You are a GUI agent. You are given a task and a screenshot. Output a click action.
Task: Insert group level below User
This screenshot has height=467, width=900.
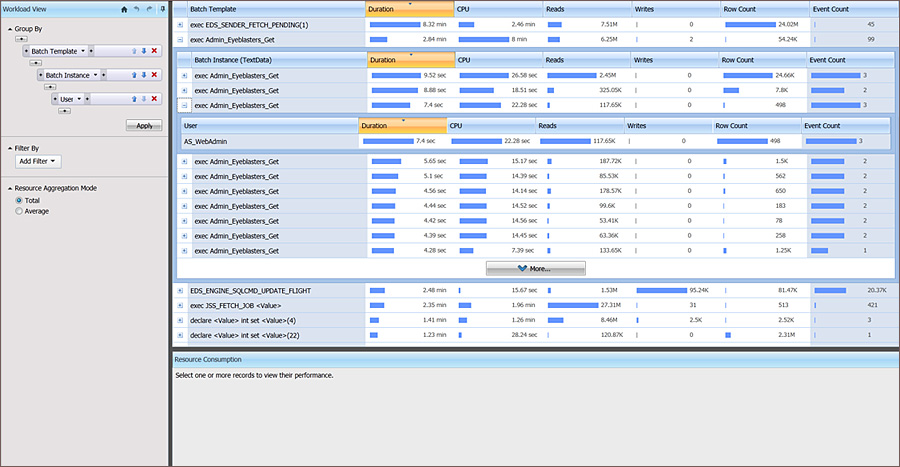tap(64, 111)
